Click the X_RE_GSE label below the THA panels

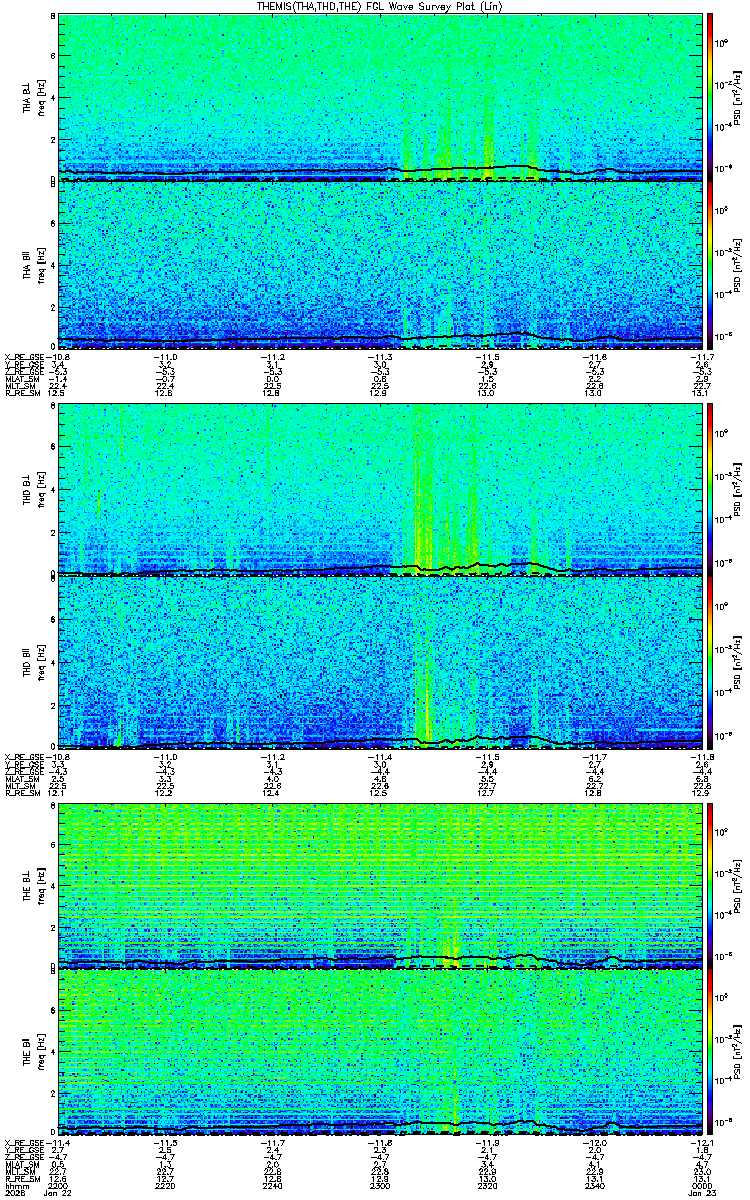25,357
